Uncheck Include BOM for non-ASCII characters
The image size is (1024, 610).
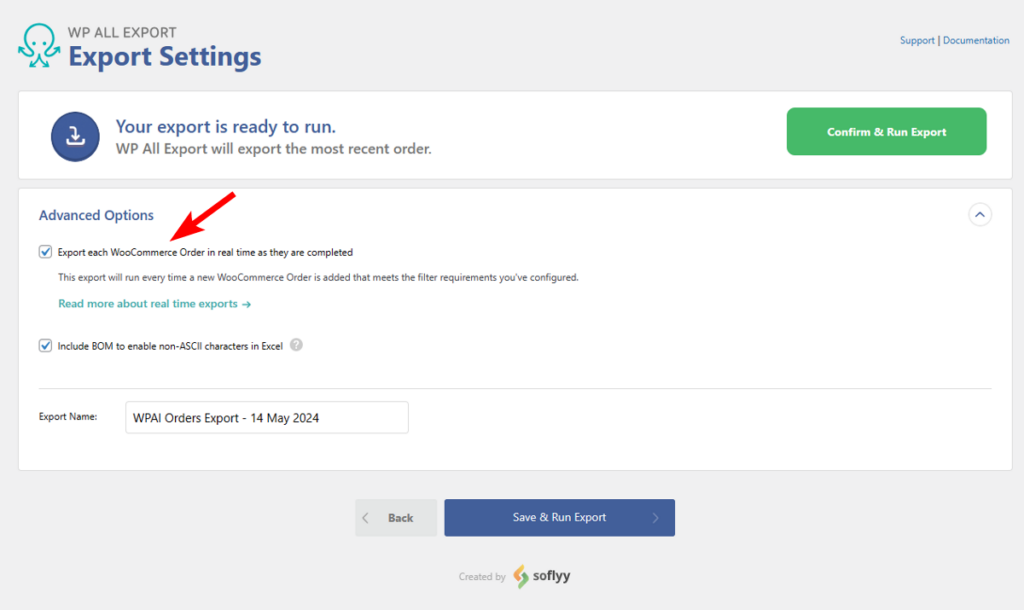click(45, 345)
